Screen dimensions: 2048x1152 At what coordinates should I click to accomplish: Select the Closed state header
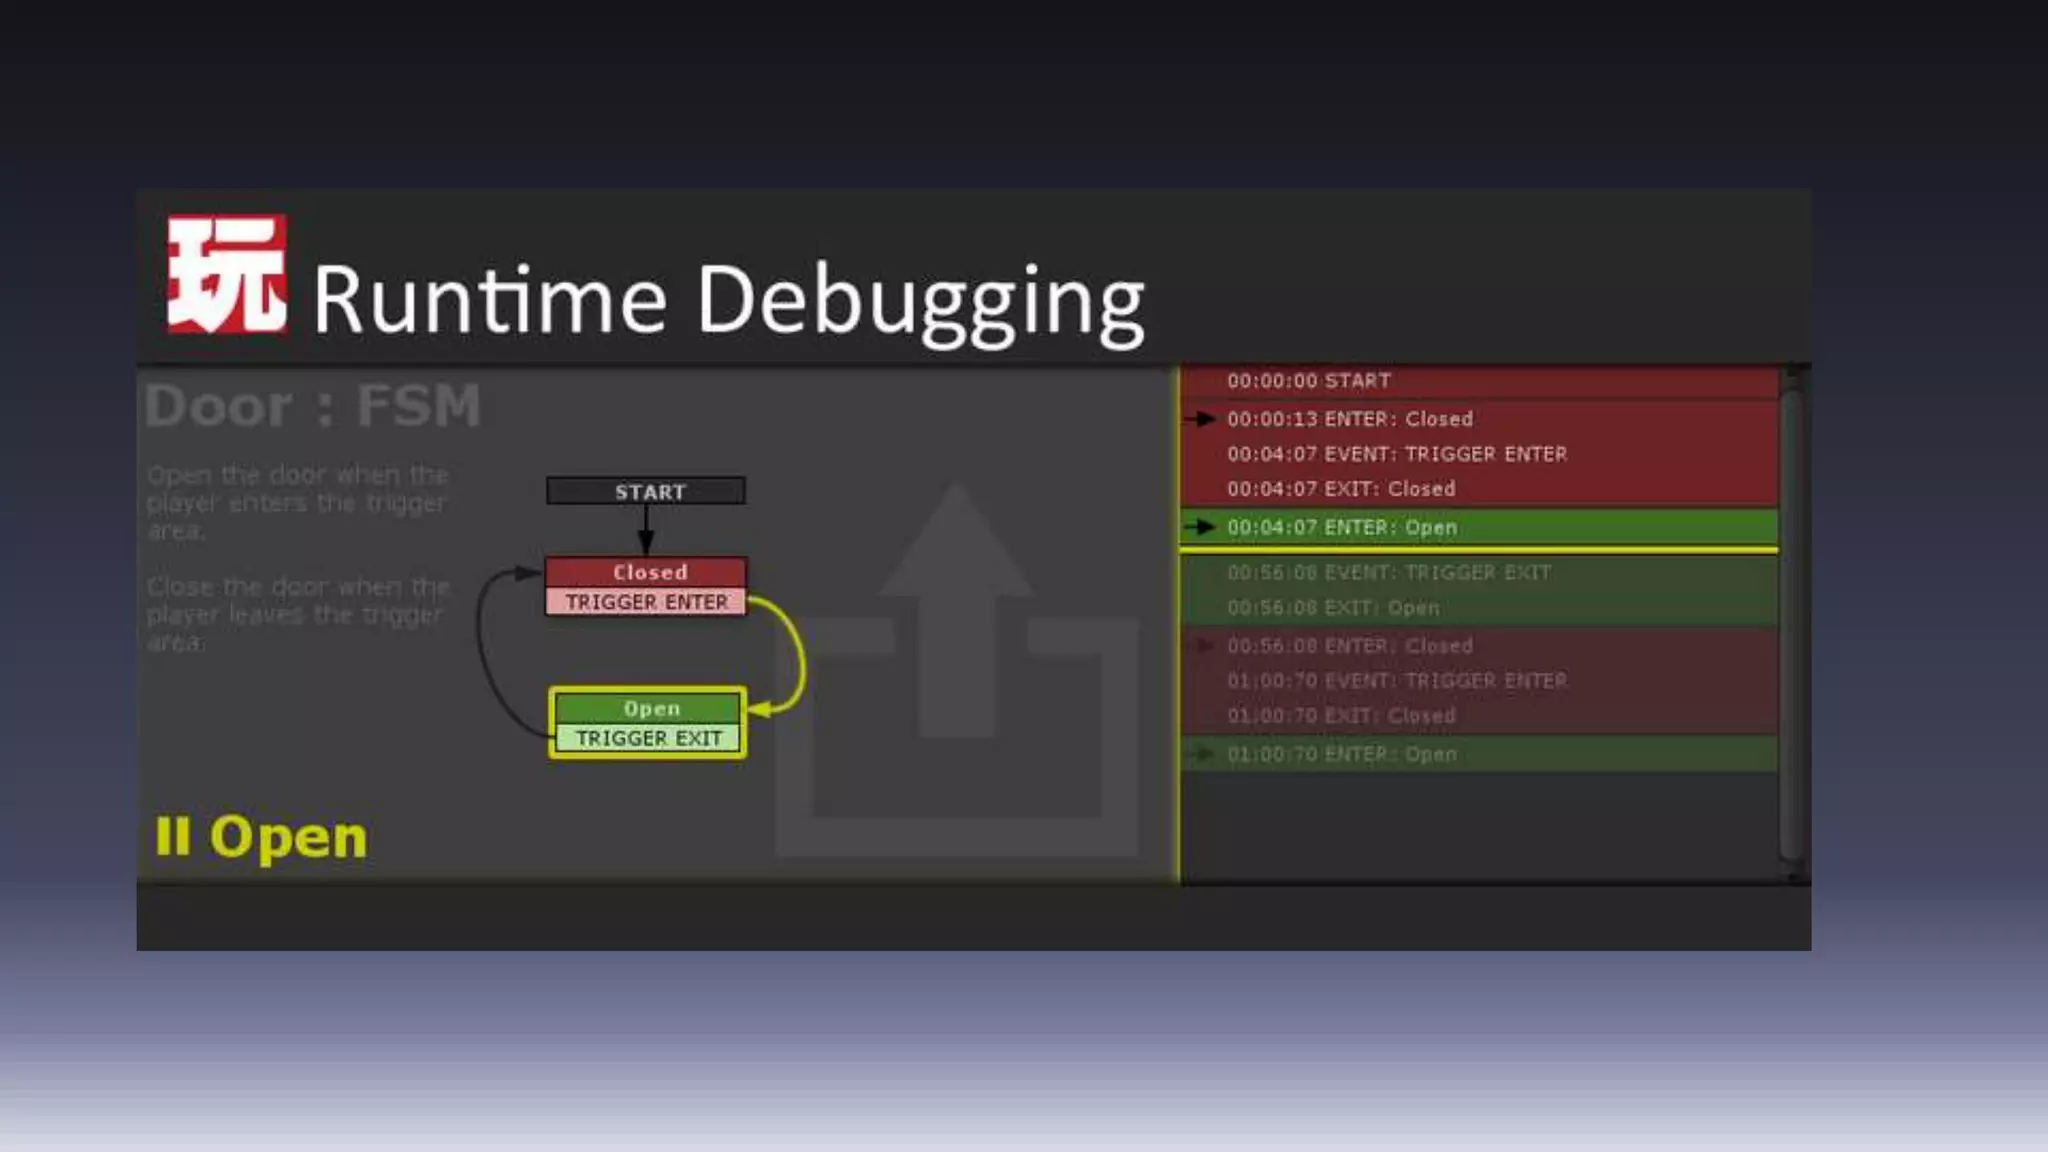tap(646, 572)
